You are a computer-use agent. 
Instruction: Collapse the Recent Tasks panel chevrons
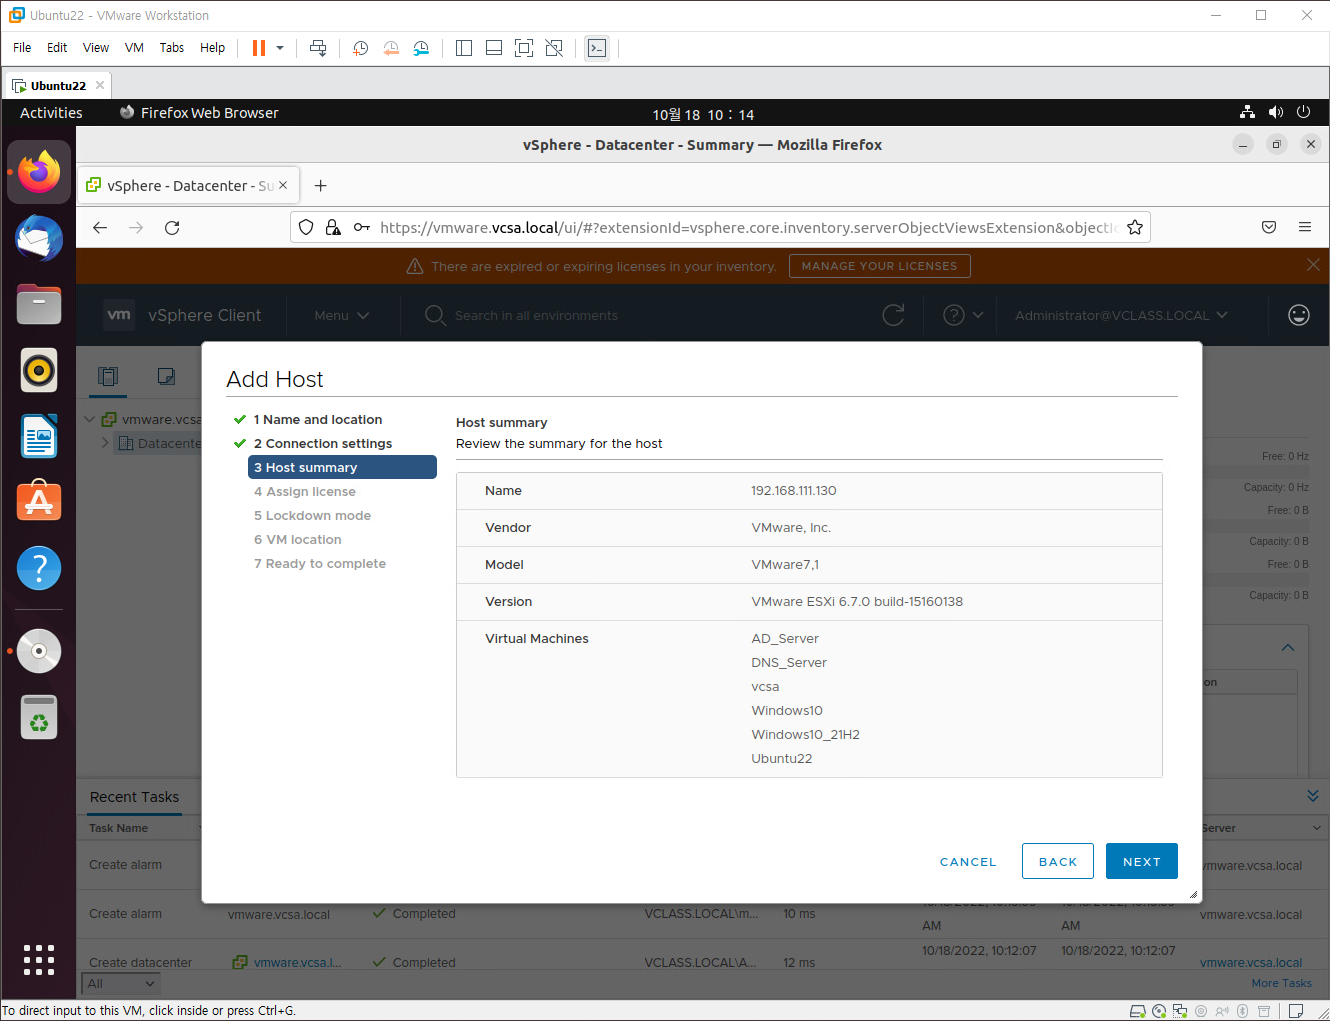click(x=1312, y=796)
